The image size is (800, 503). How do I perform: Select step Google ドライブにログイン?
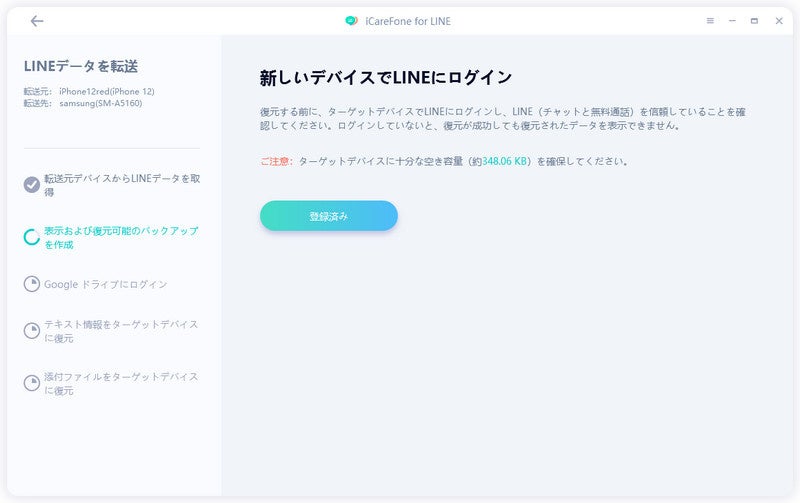pyautogui.click(x=106, y=284)
